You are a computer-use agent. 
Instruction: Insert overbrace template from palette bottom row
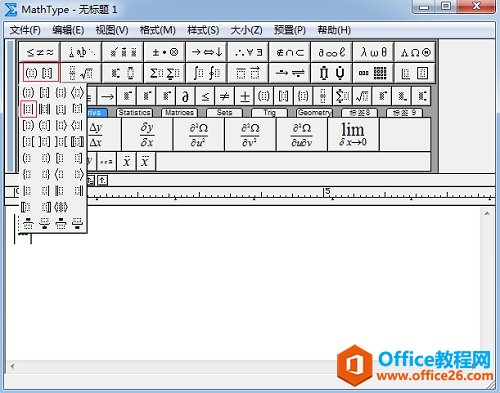coord(28,223)
